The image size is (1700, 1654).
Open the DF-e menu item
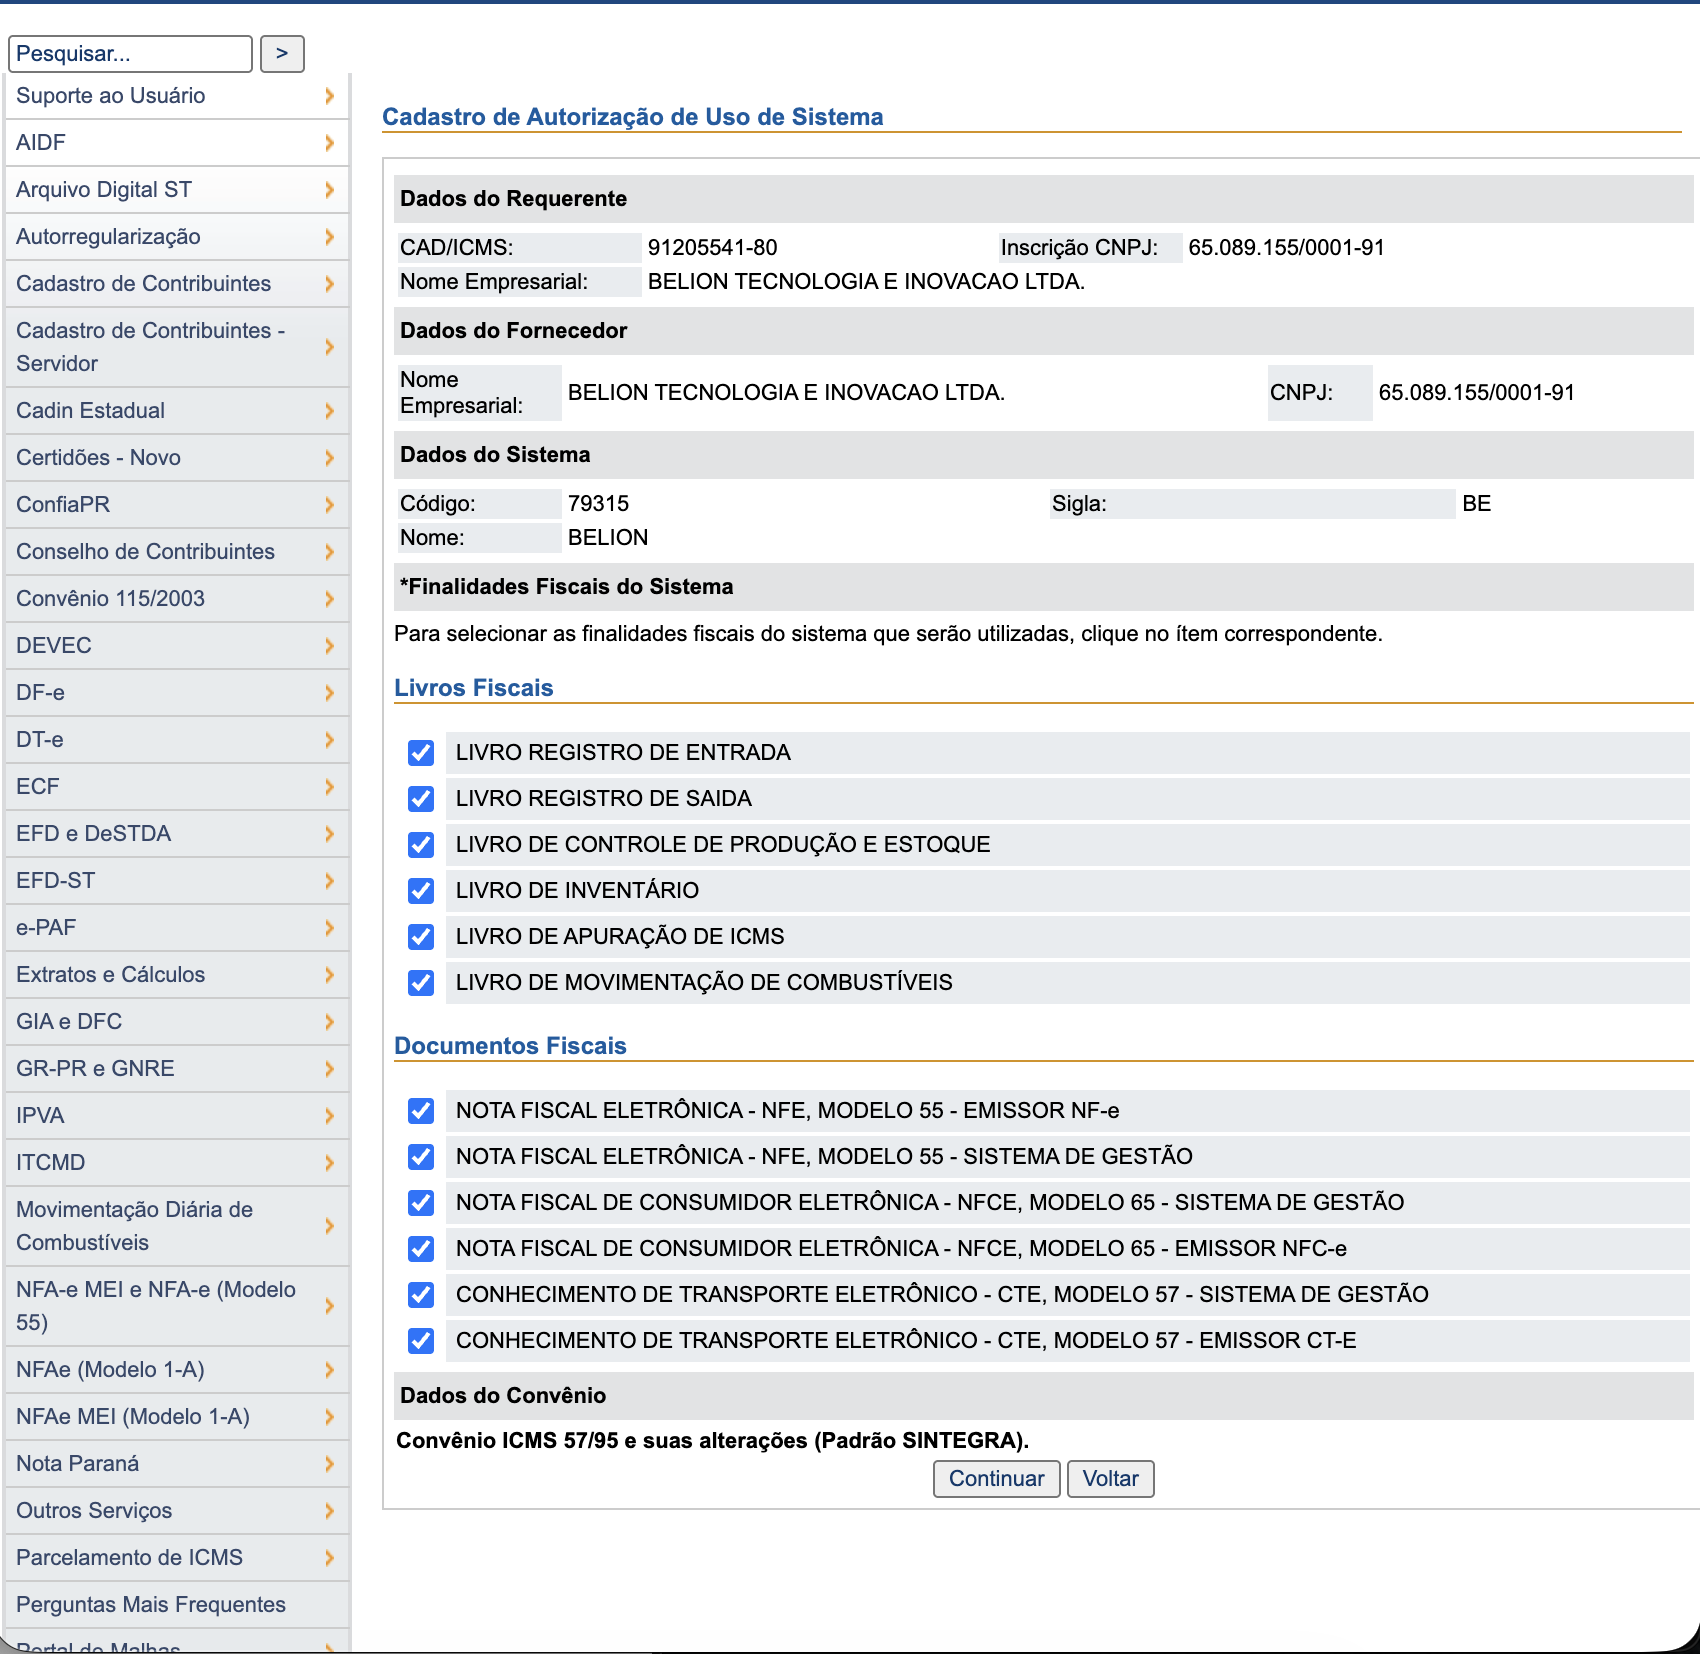click(x=177, y=693)
